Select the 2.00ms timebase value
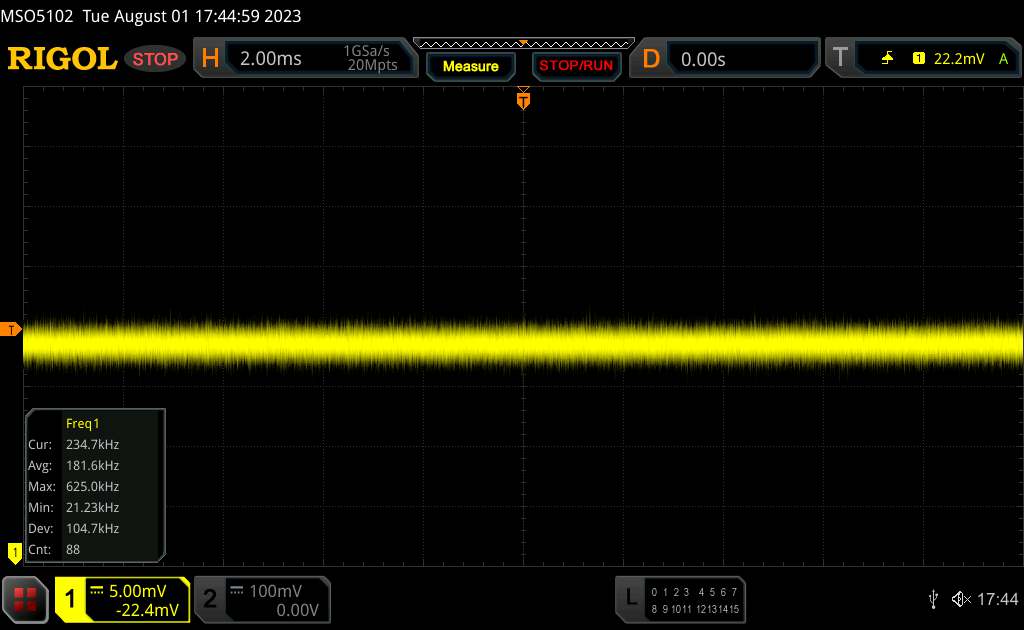This screenshot has width=1024, height=630. (x=270, y=59)
